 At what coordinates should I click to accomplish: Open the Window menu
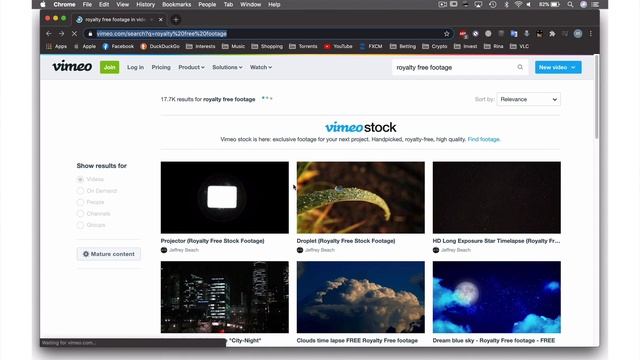(x=250, y=4)
